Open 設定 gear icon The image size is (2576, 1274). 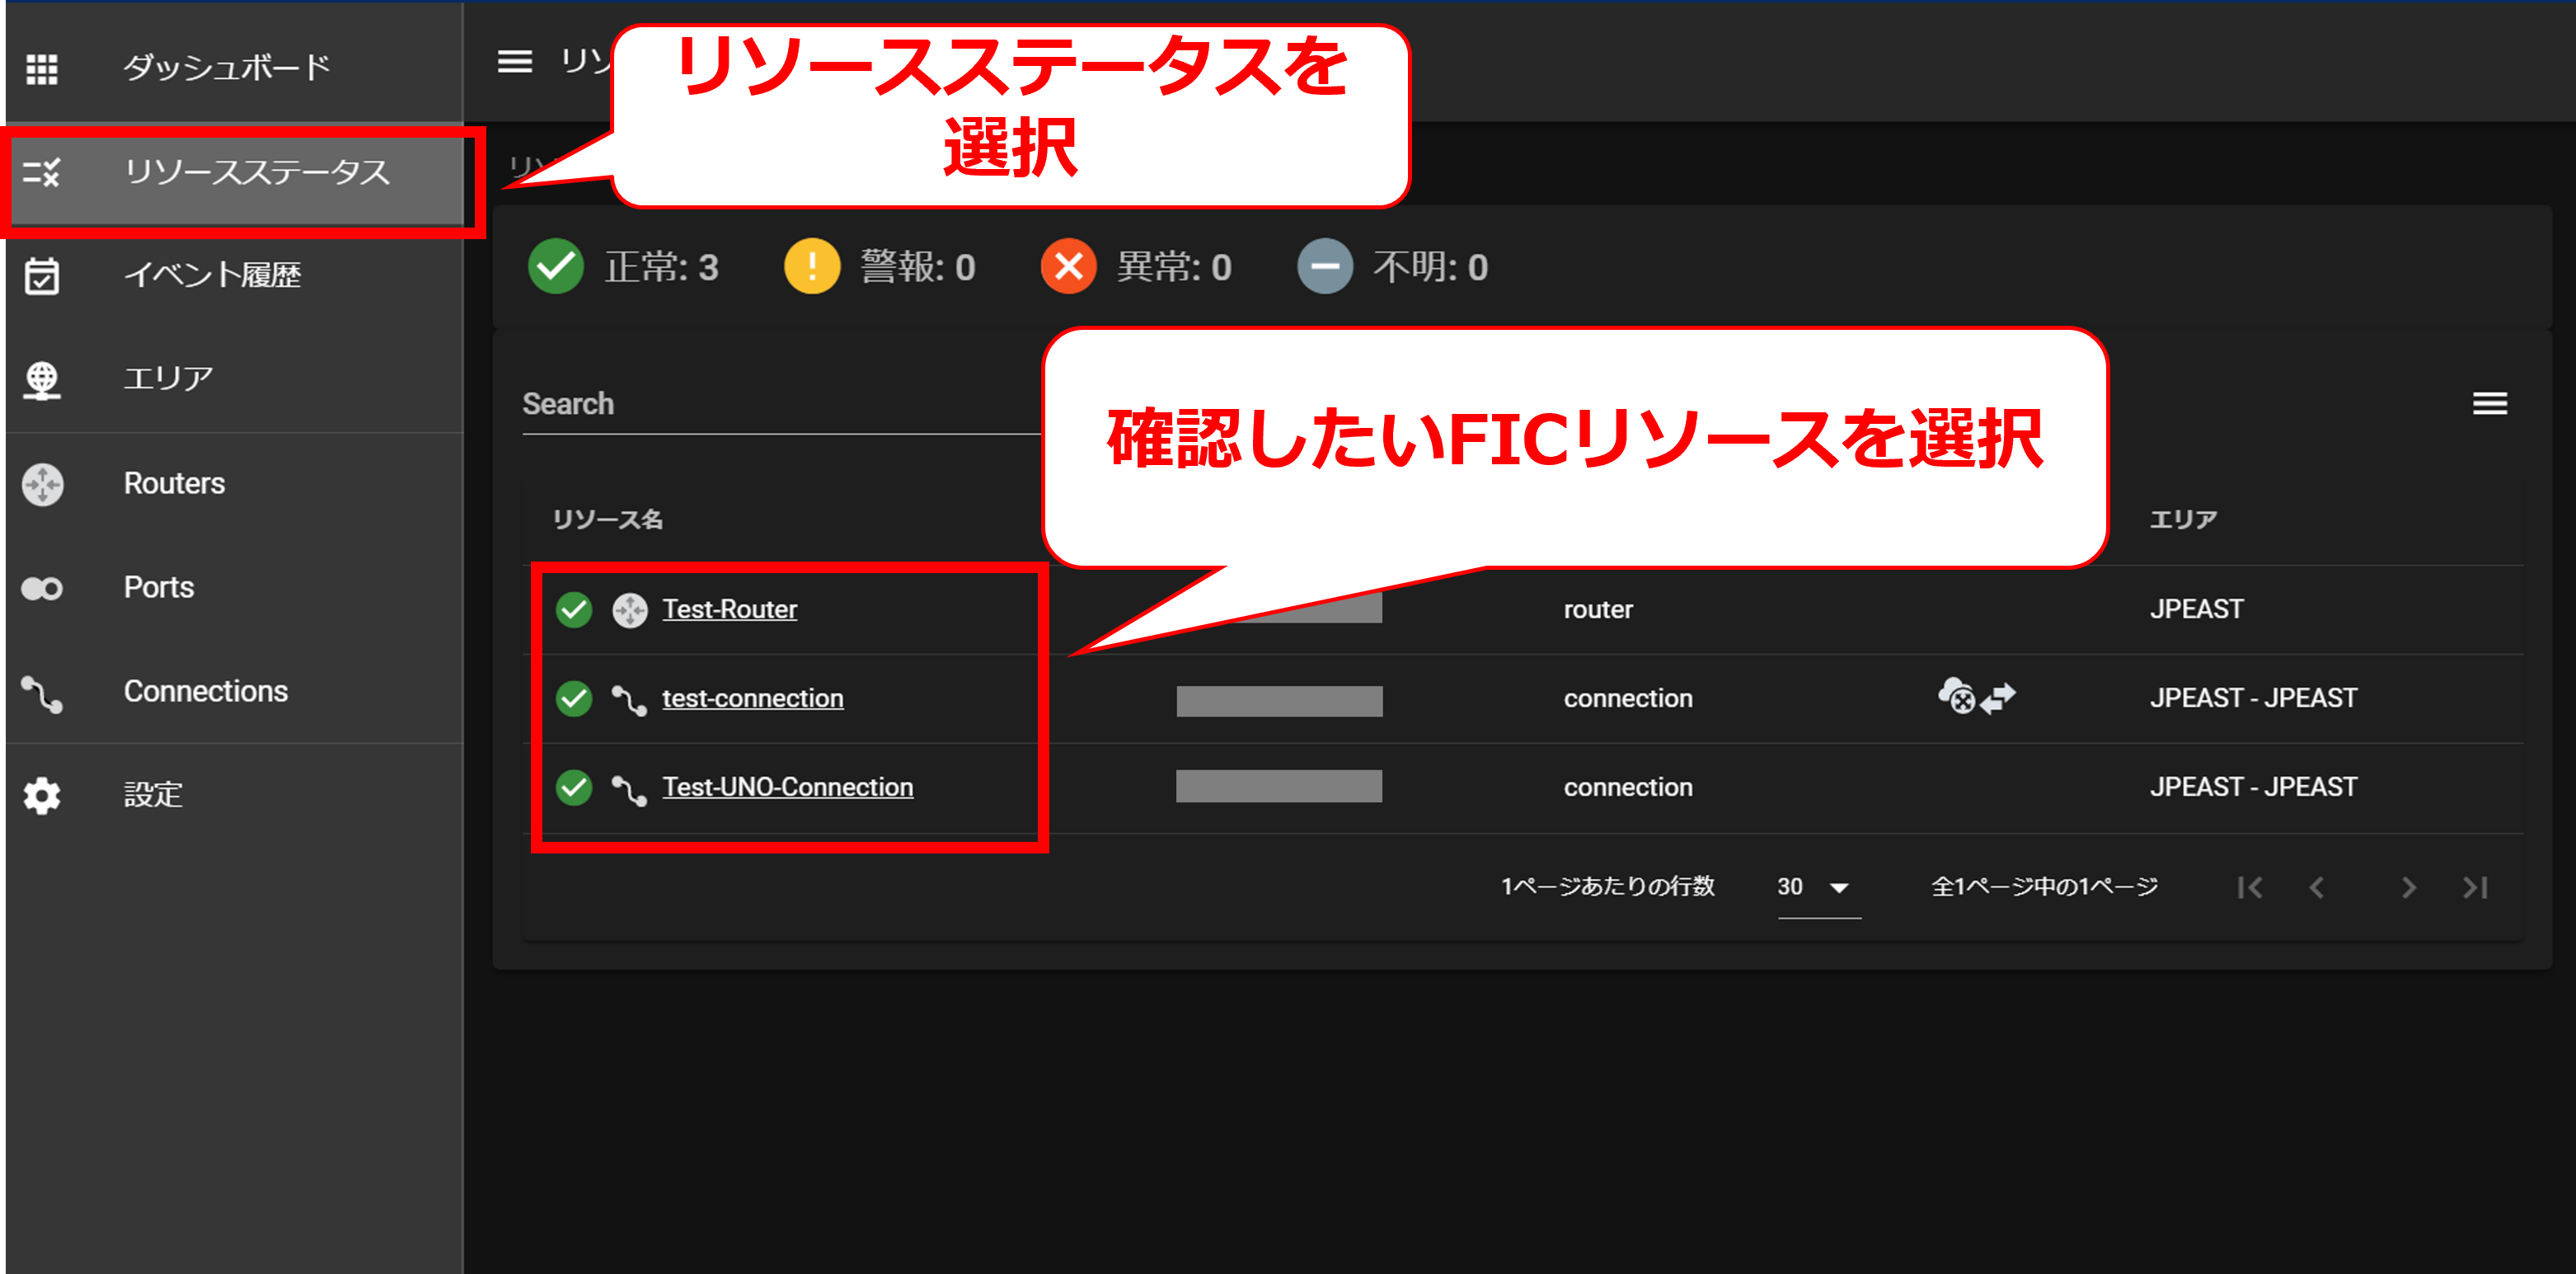[x=41, y=796]
